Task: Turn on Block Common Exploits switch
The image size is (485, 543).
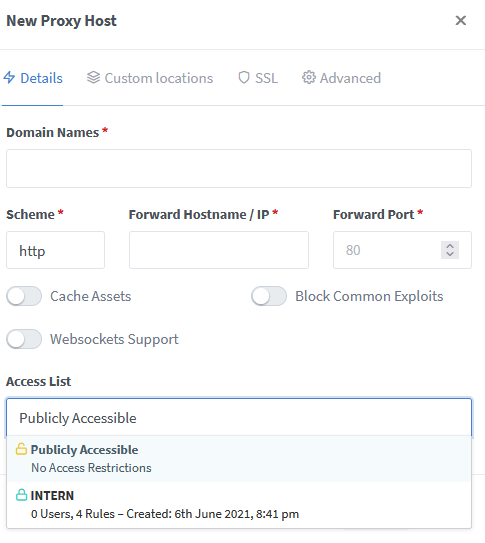Action: tap(269, 296)
